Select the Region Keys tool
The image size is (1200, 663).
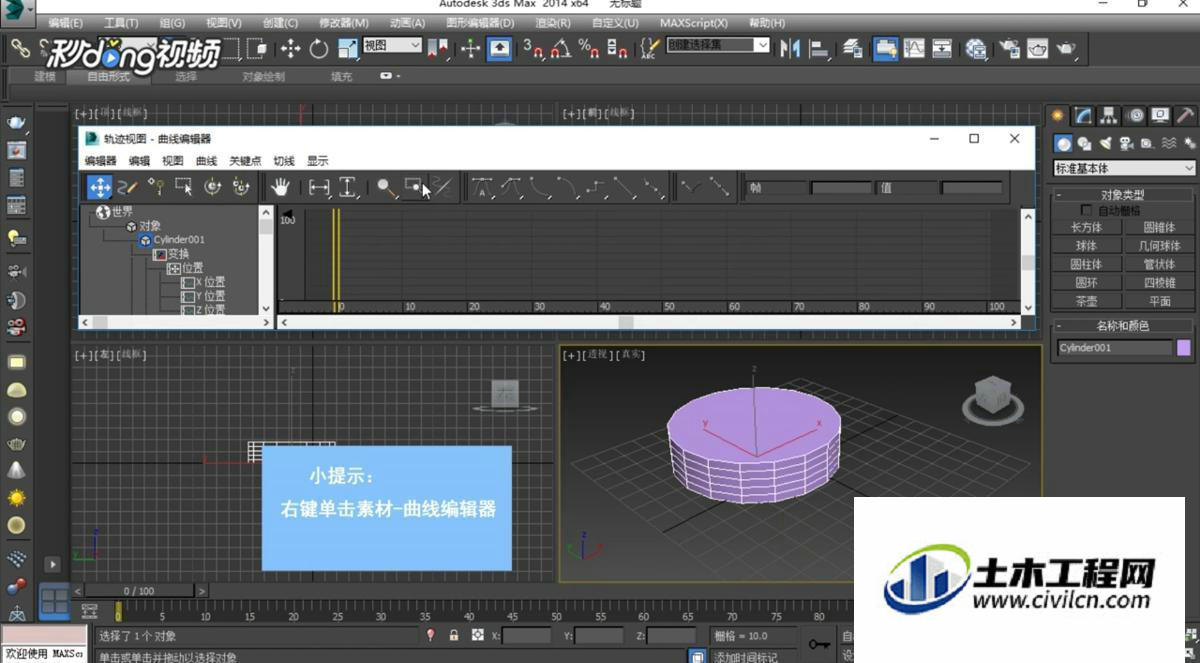click(183, 187)
